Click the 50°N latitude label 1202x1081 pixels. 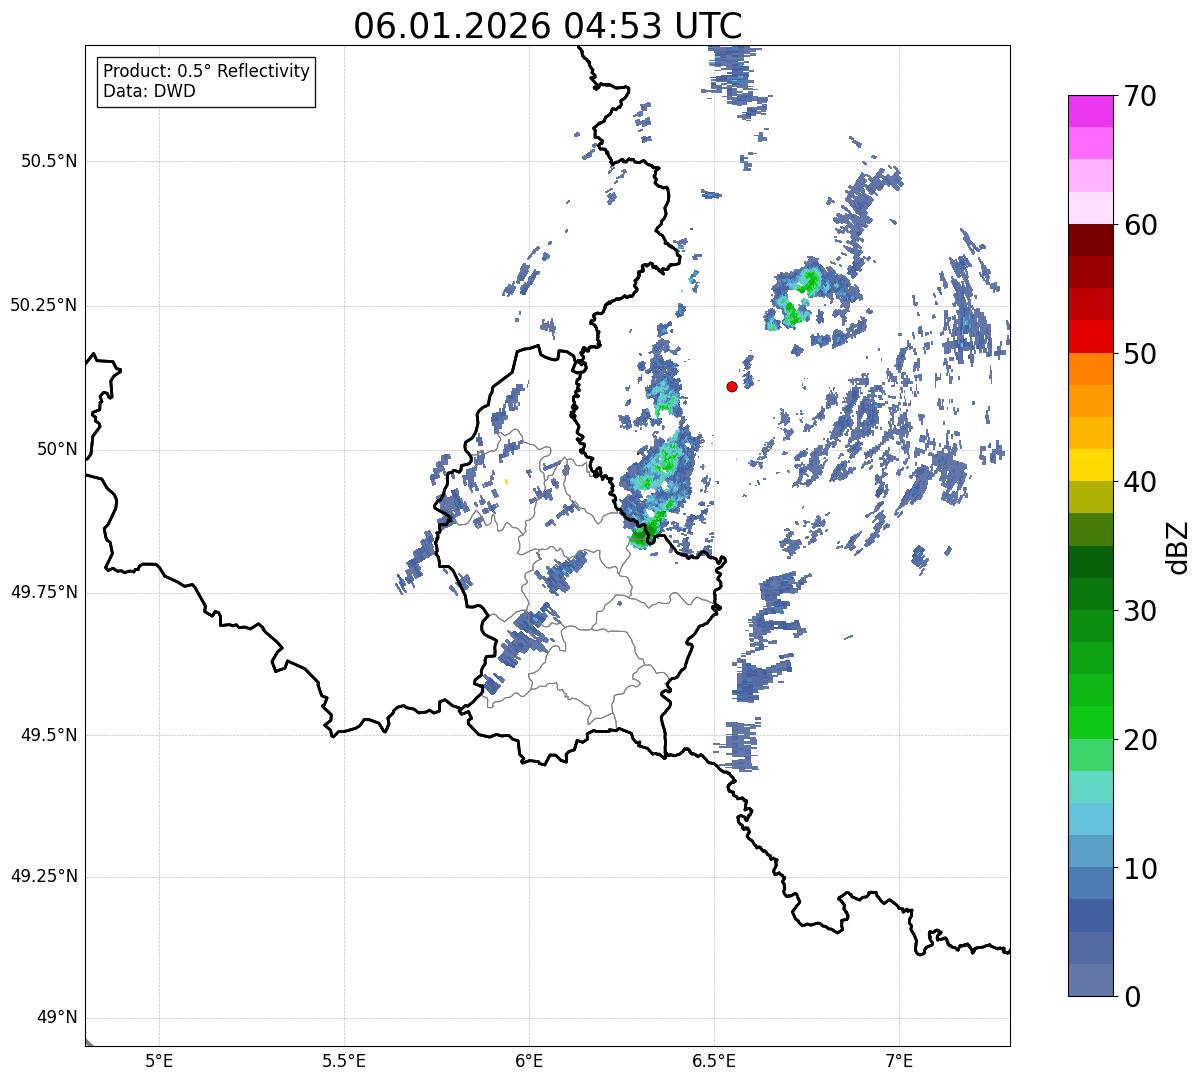(57, 449)
